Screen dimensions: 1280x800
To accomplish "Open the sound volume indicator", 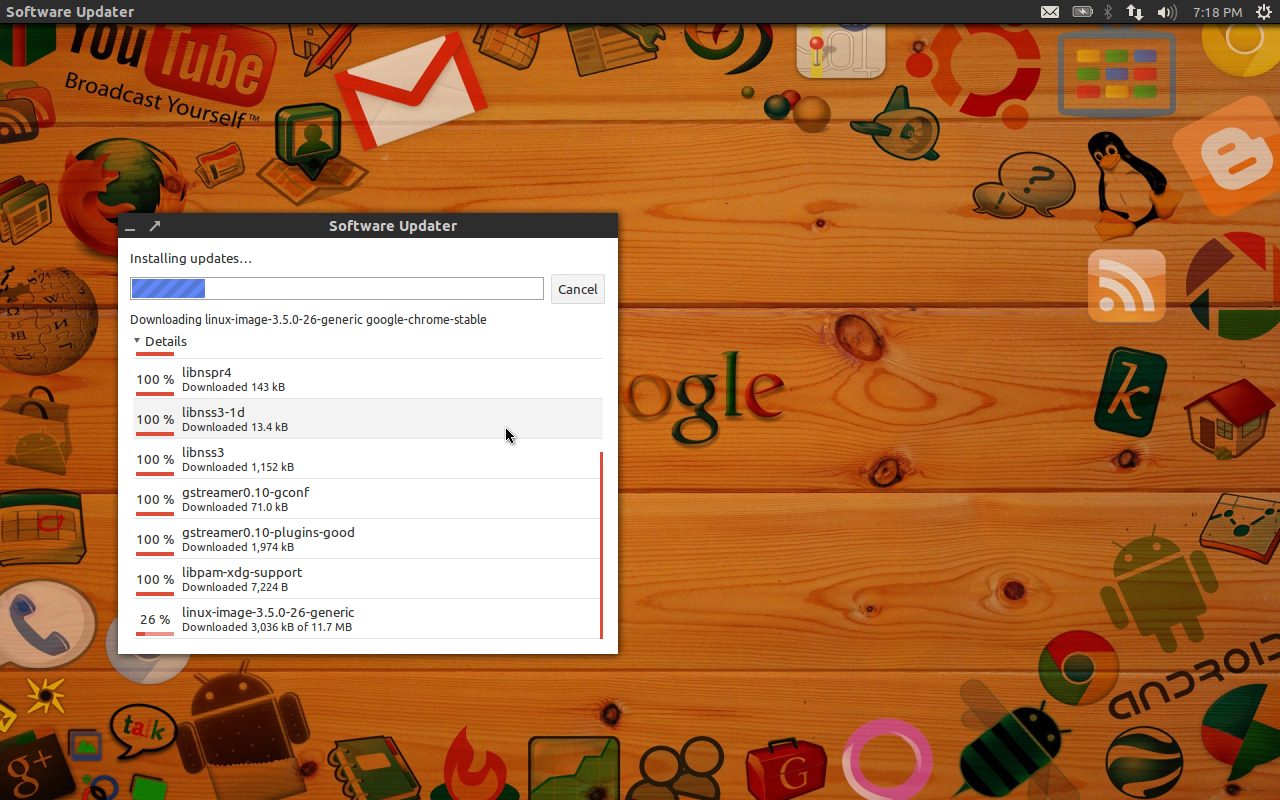I will tap(1167, 12).
